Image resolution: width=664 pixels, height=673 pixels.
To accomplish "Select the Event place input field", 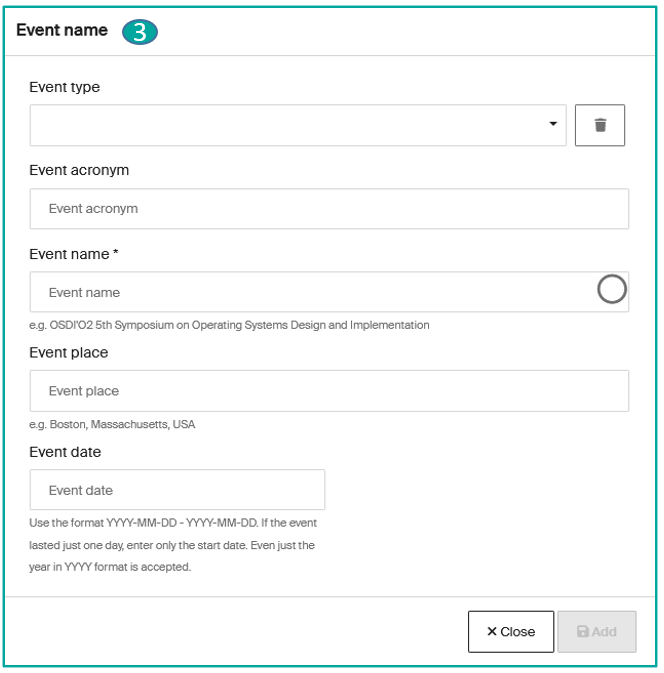I will click(329, 391).
